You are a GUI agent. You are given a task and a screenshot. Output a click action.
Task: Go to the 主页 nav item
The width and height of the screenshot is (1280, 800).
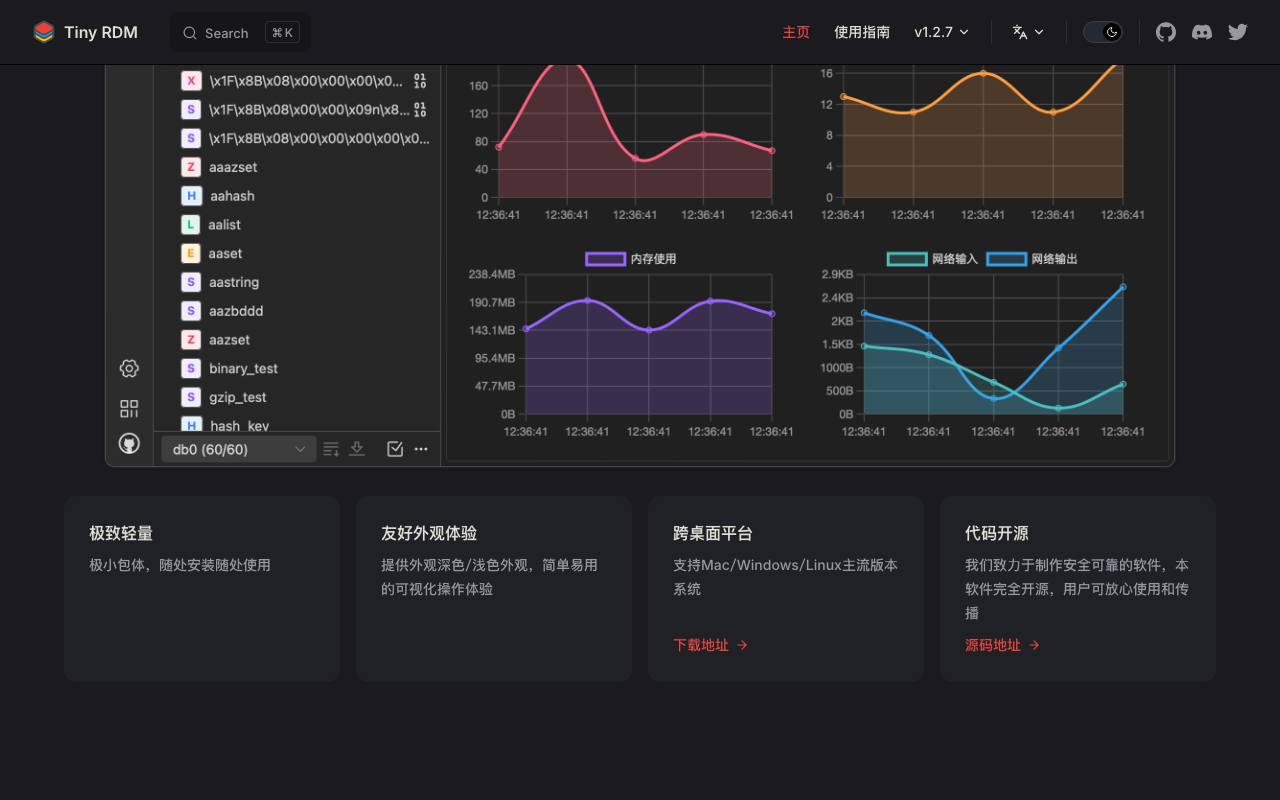point(796,32)
